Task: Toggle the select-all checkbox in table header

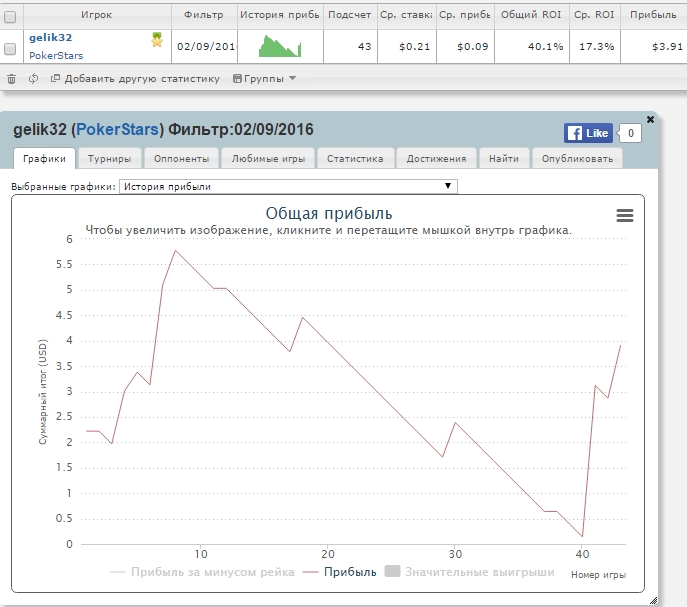Action: (x=10, y=17)
